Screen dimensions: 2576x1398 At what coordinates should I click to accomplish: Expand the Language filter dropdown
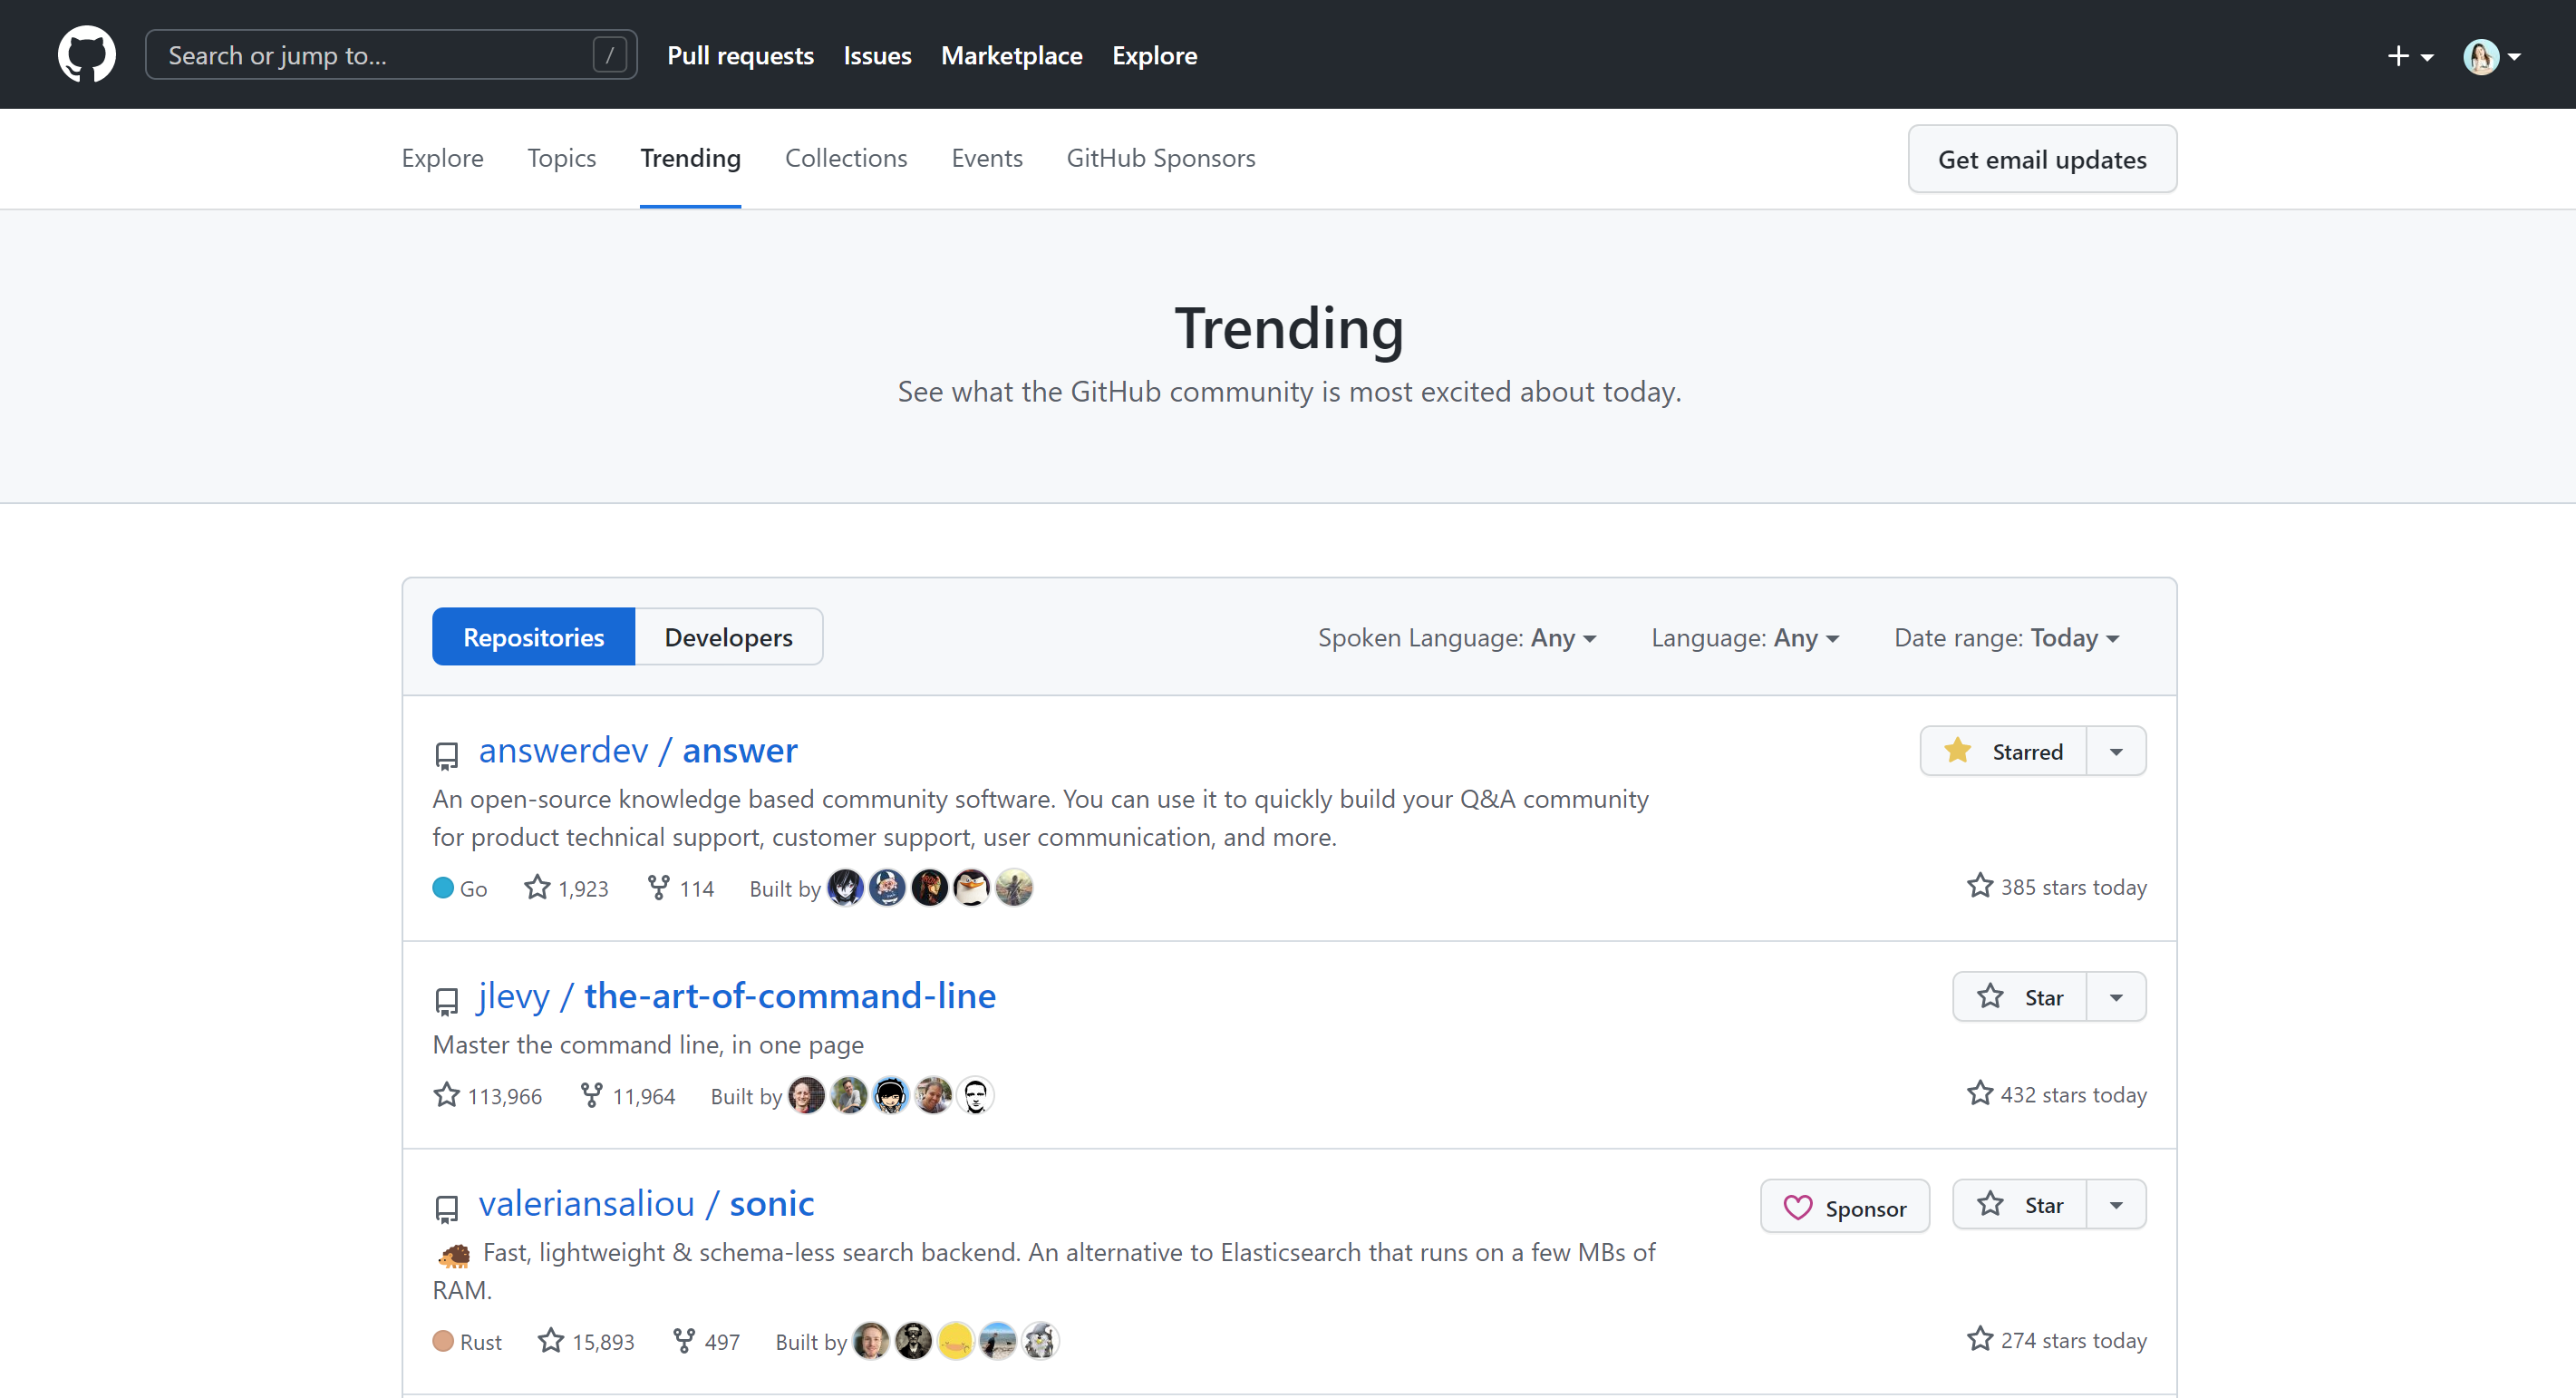tap(1745, 638)
